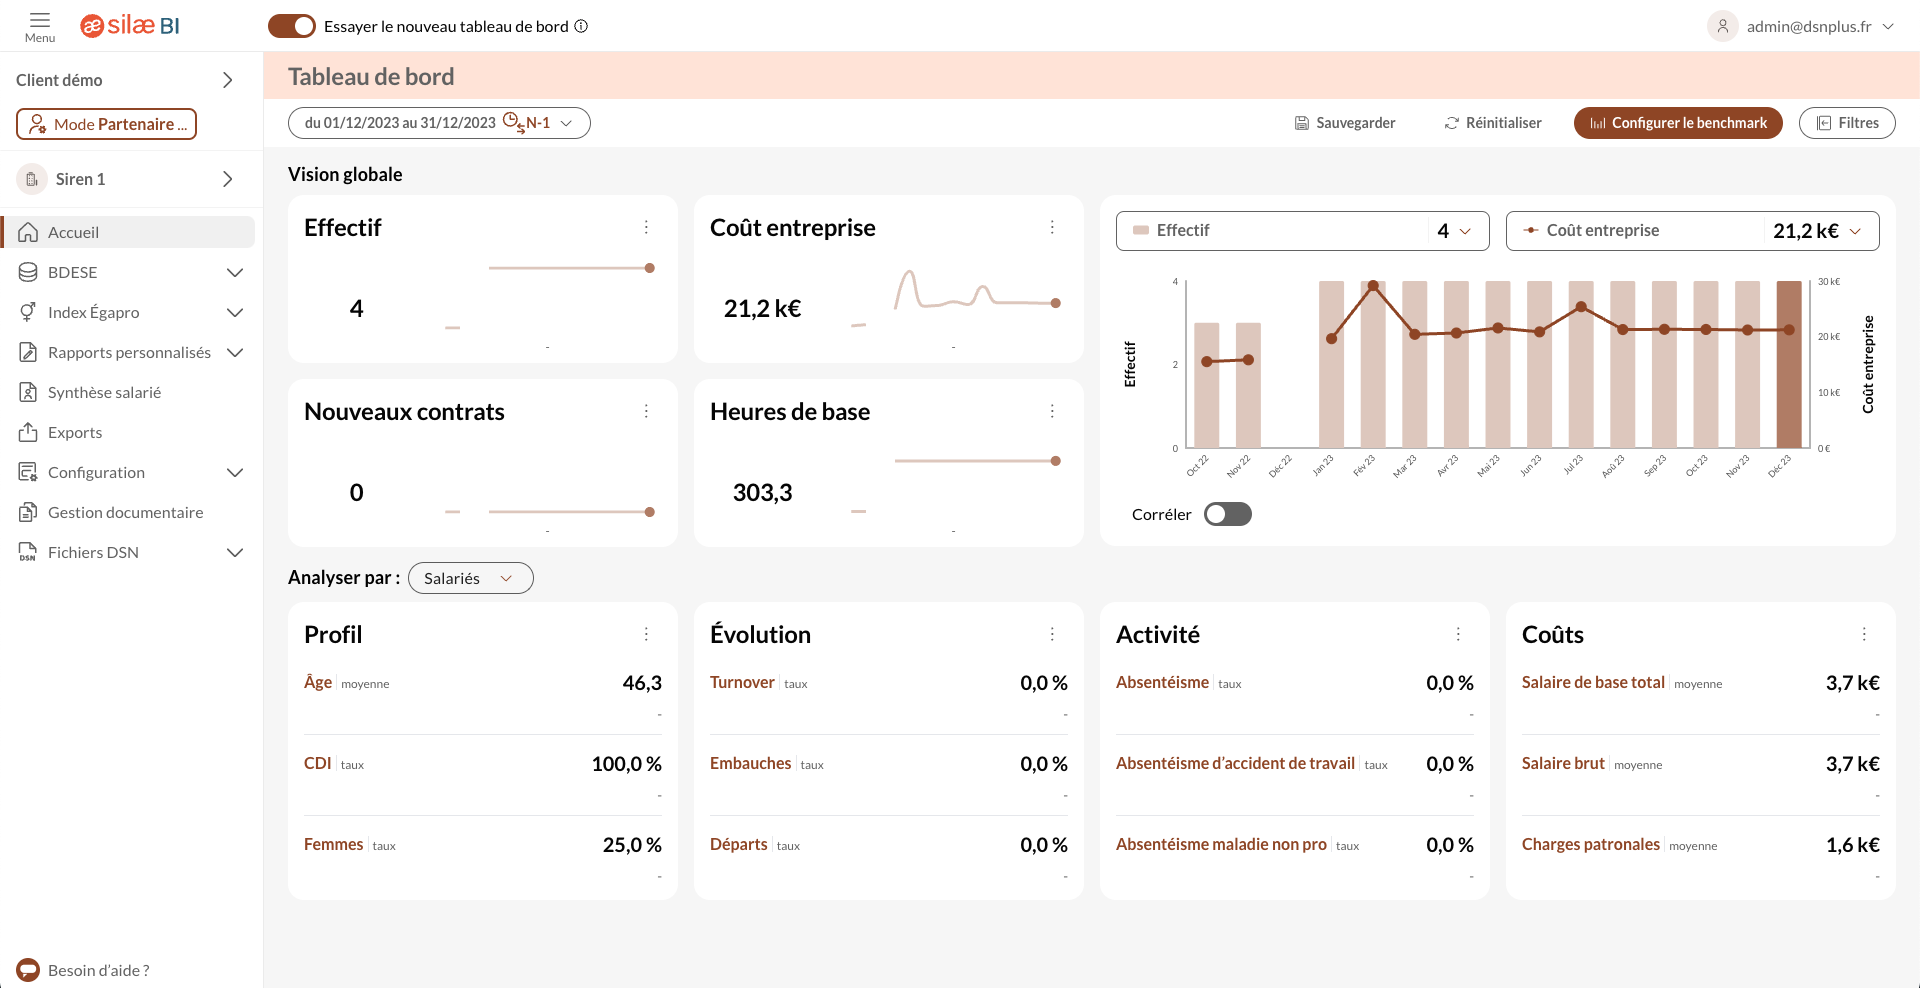Open Coûts card options menu
Image resolution: width=1920 pixels, height=988 pixels.
pos(1864,634)
